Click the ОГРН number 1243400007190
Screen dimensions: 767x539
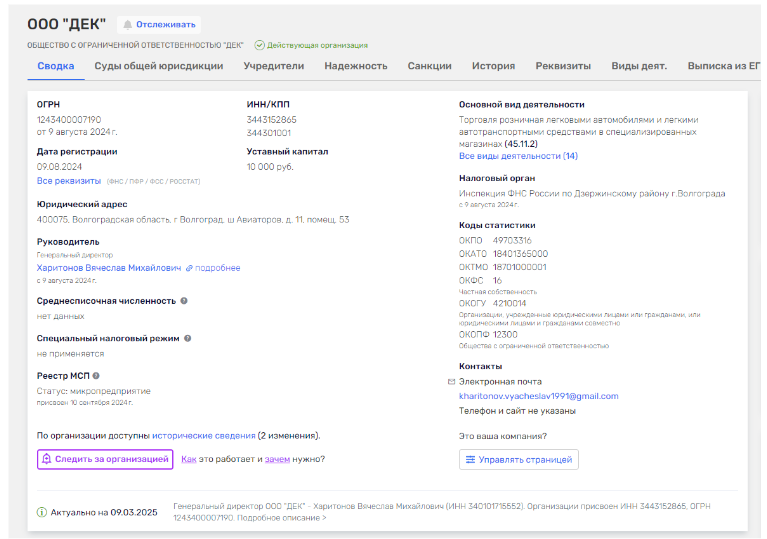(x=69, y=120)
